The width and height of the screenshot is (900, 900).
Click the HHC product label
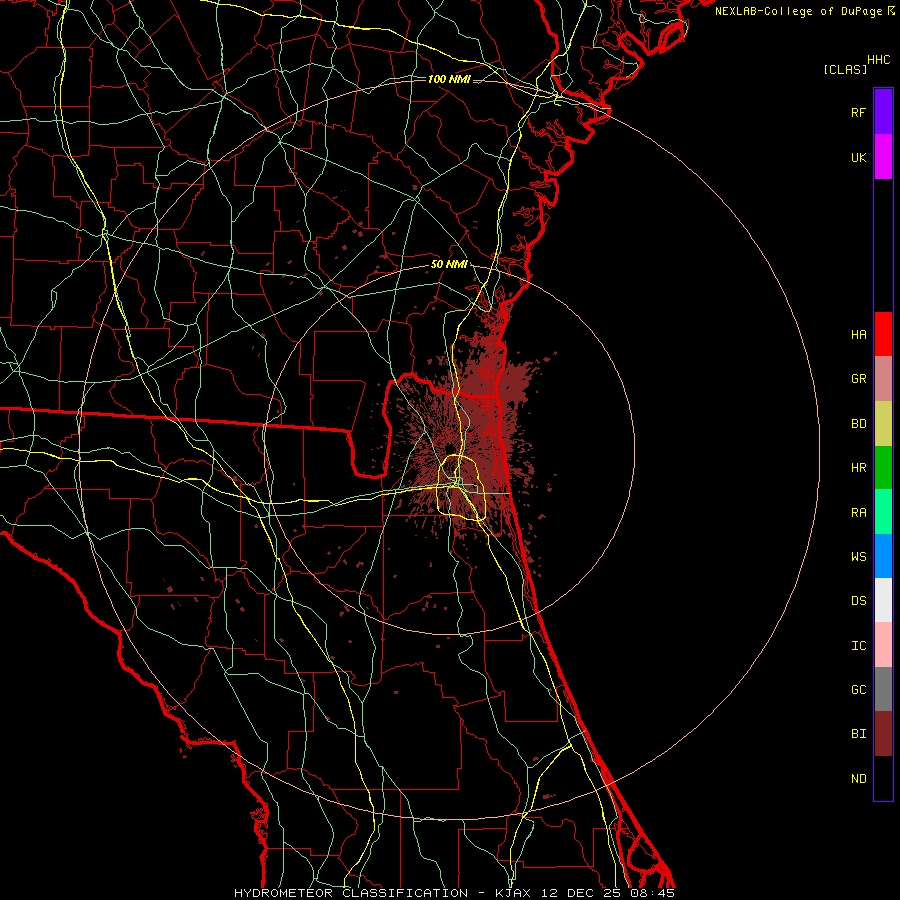[x=879, y=60]
